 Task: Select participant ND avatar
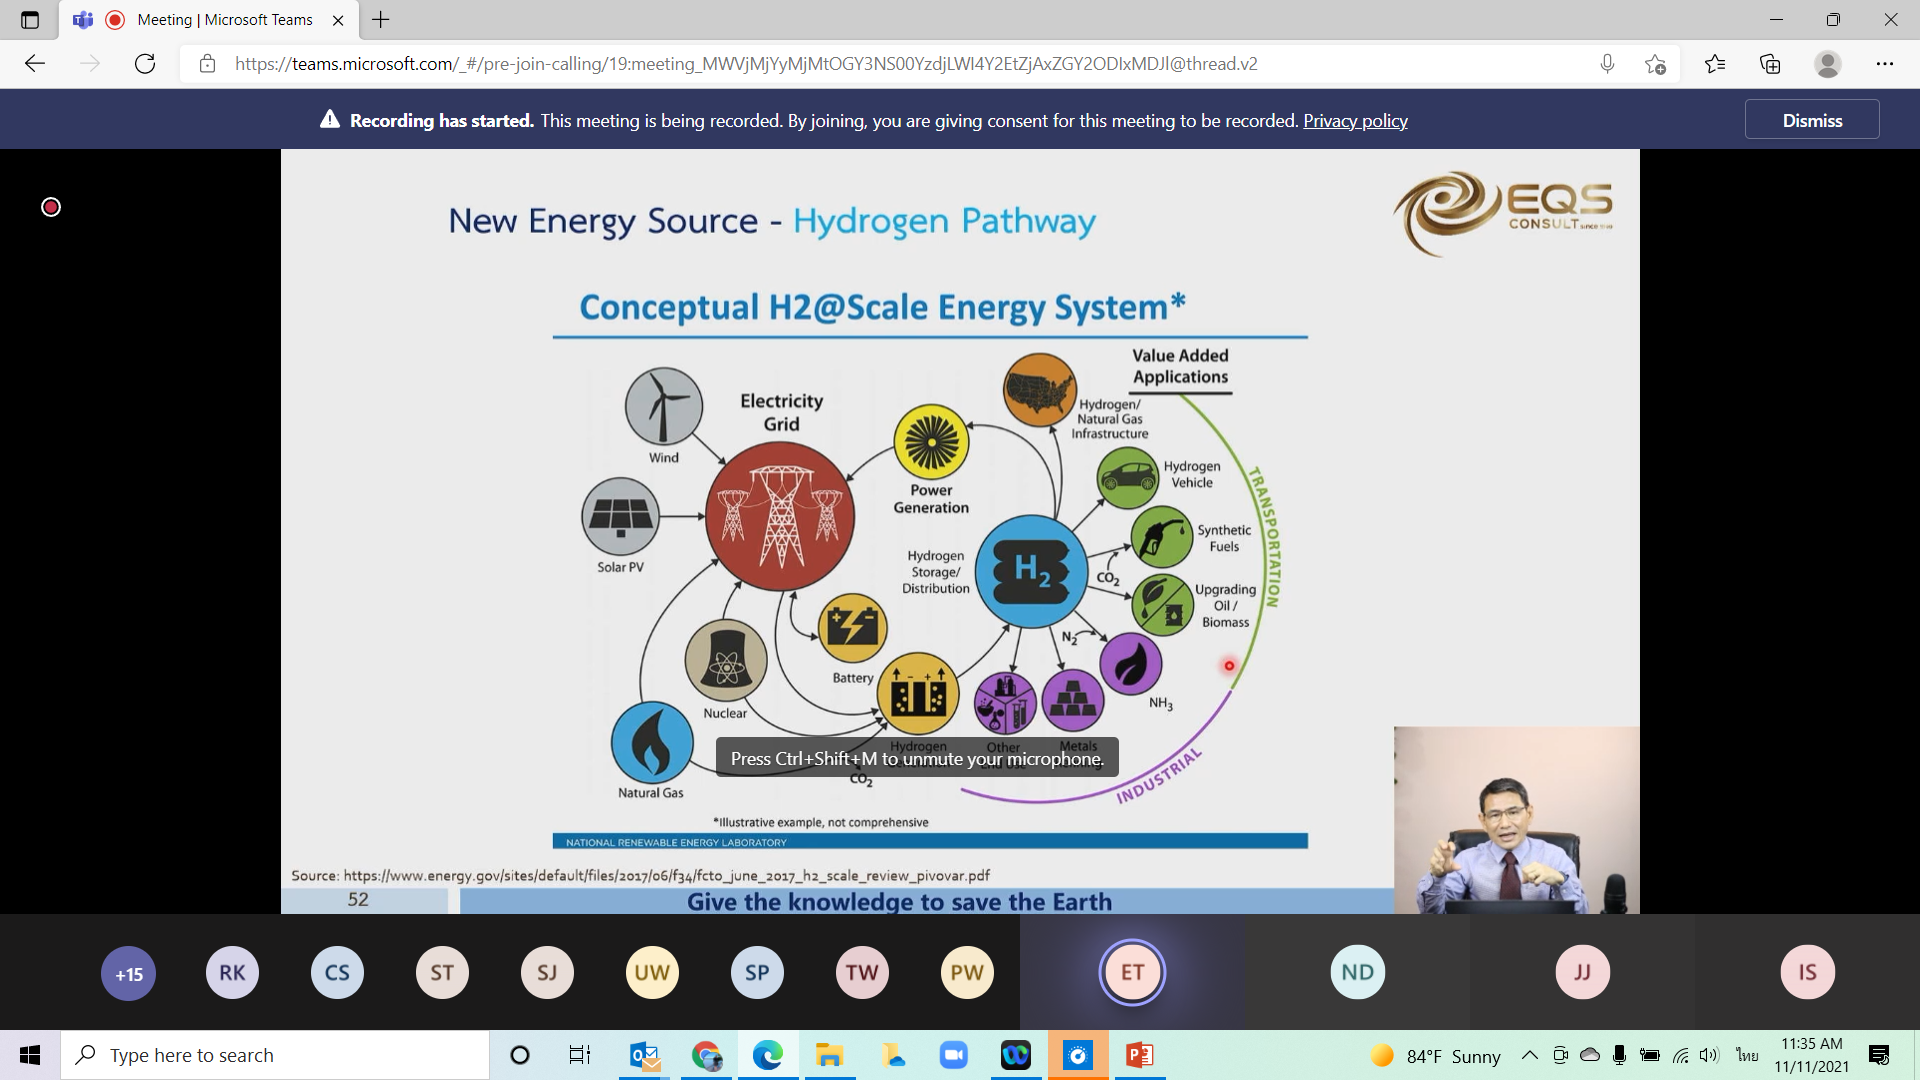point(1357,973)
